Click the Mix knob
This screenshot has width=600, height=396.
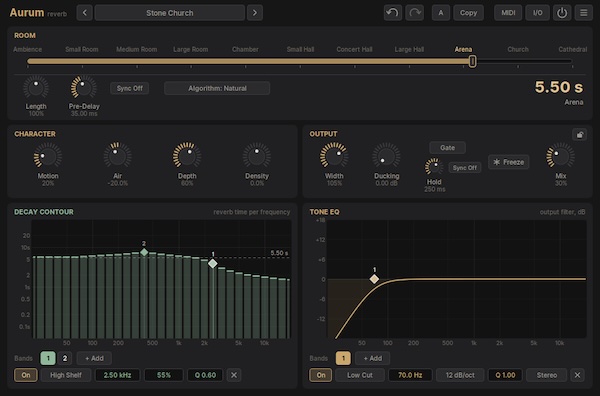tap(561, 155)
